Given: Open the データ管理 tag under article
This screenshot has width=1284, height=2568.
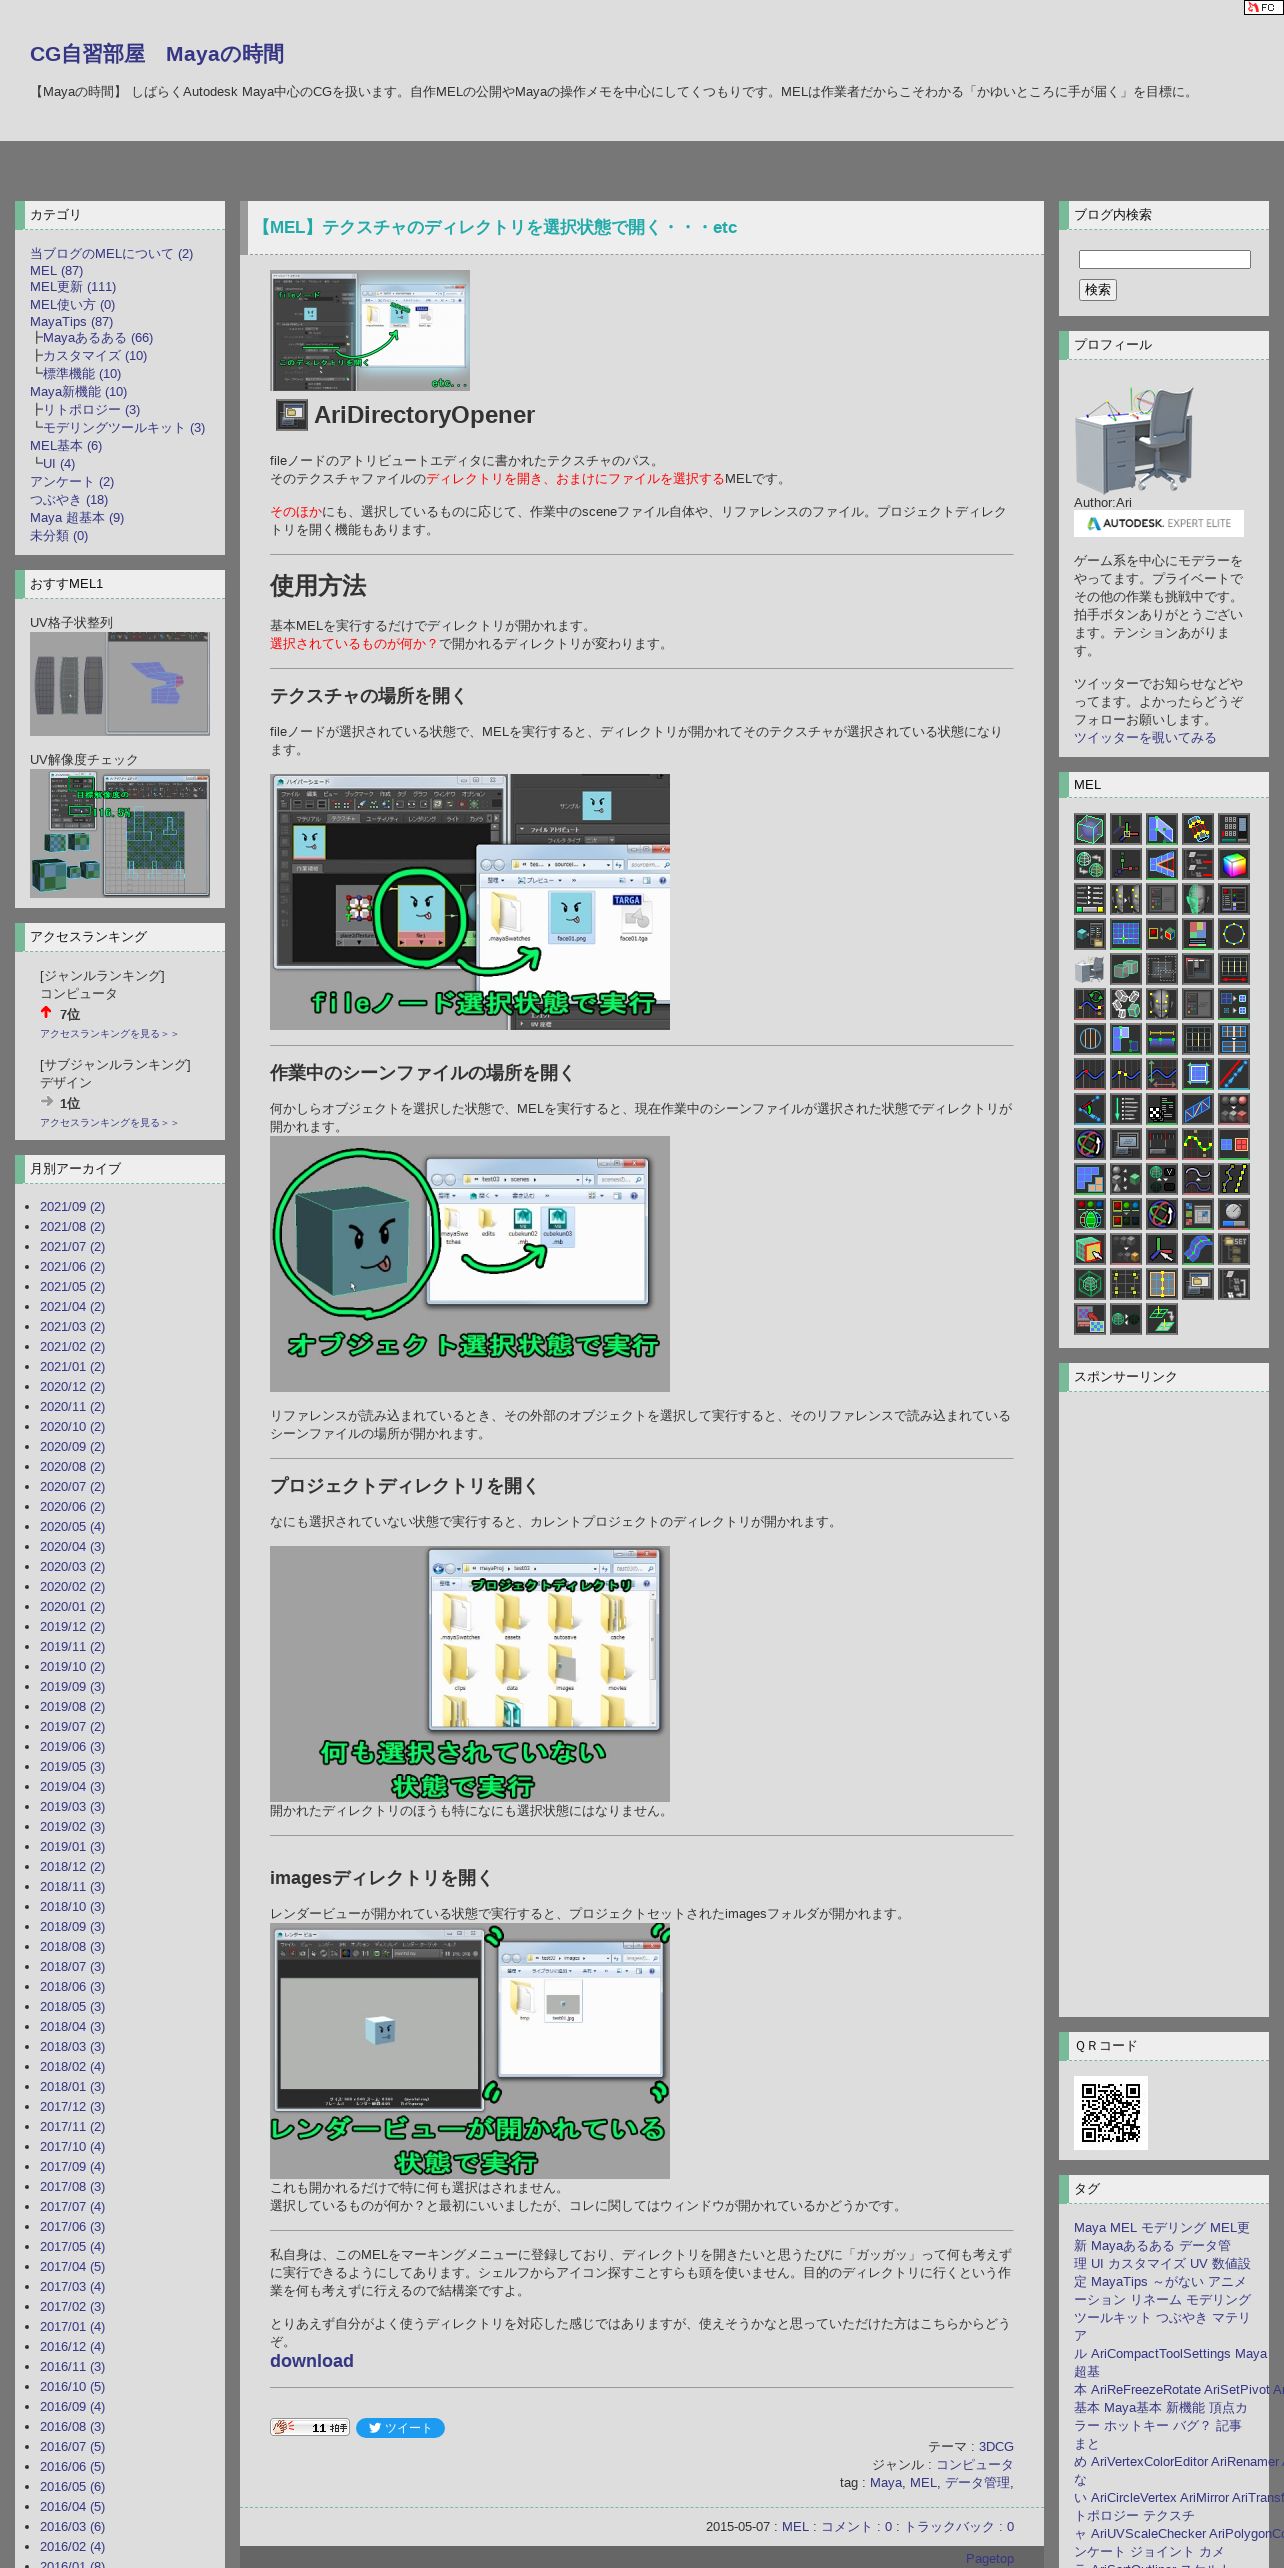Looking at the screenshot, I should 977,2483.
